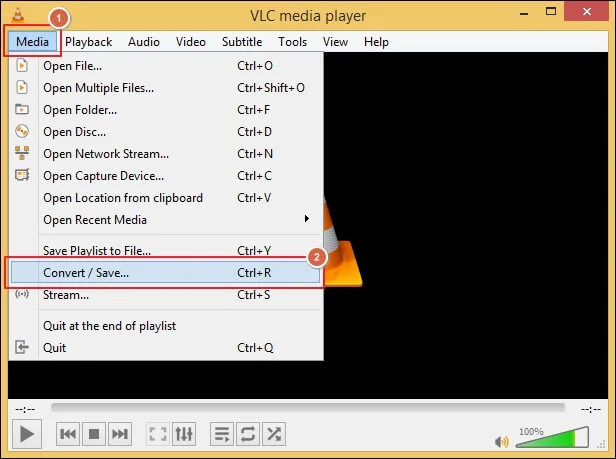
Task: Click the elapsed time label
Action: coord(25,409)
